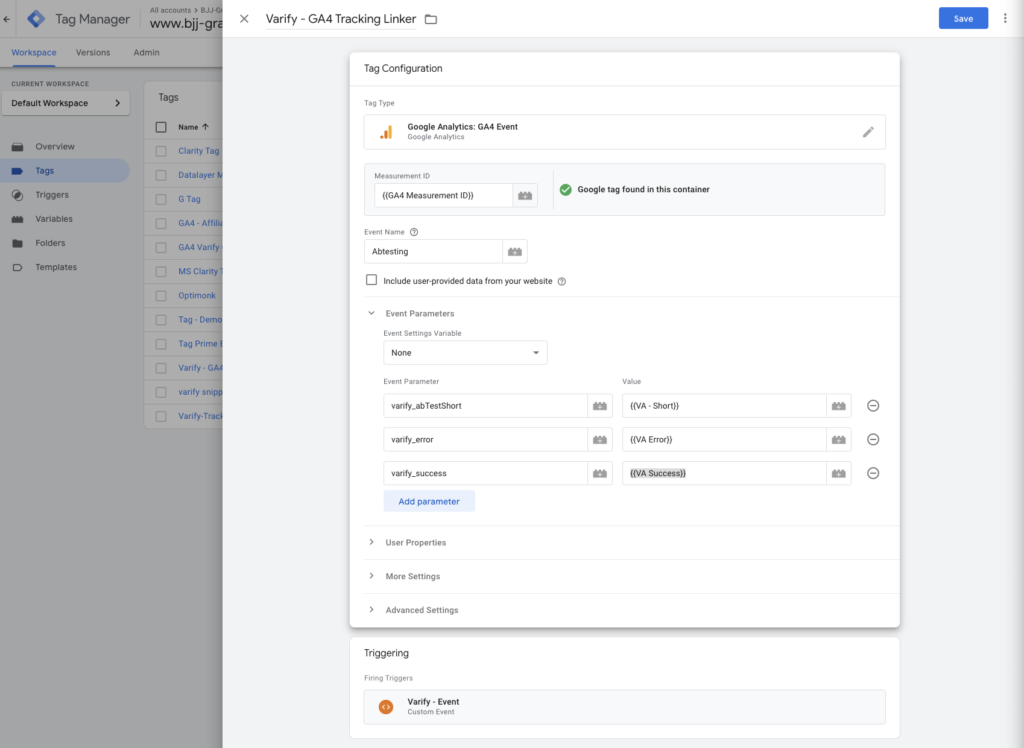
Task: Edit the Event Name field
Action: click(x=433, y=252)
